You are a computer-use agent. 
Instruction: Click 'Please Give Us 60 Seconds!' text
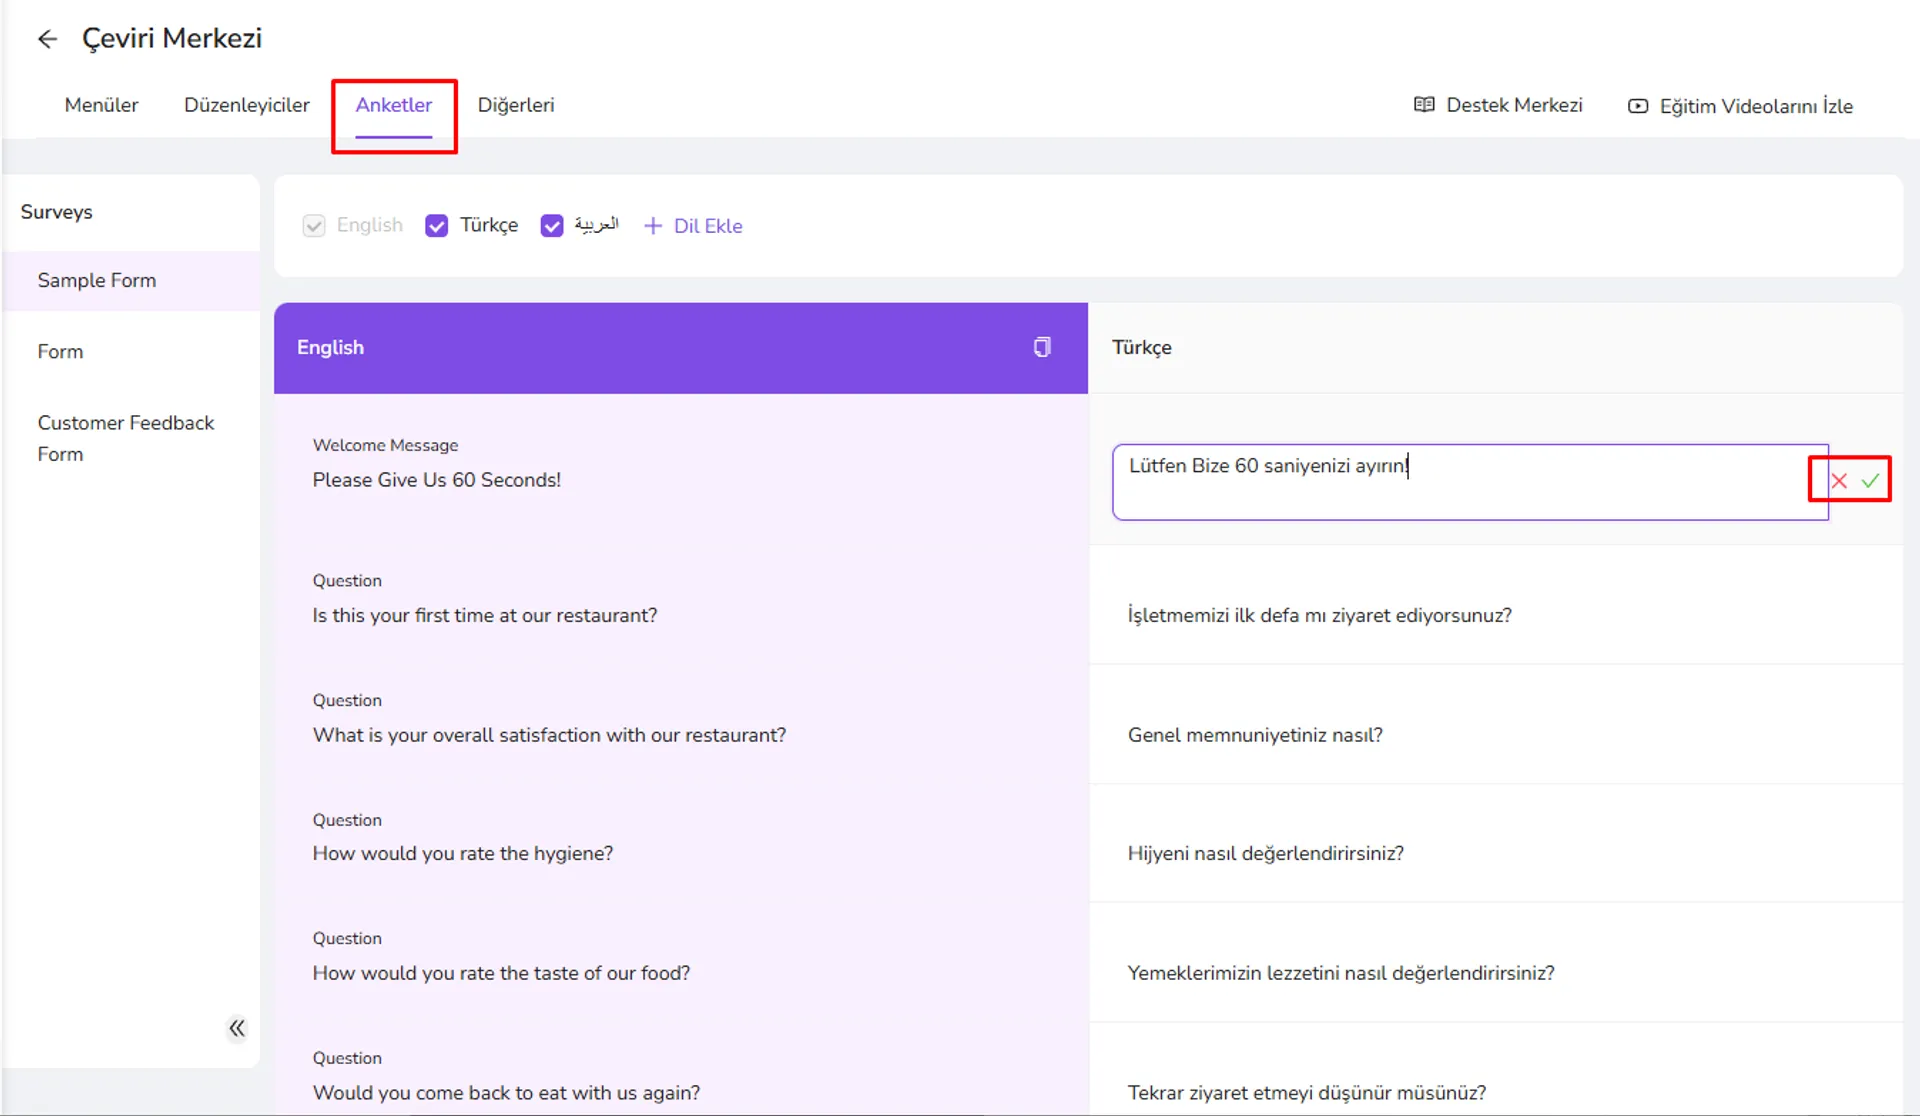click(437, 480)
